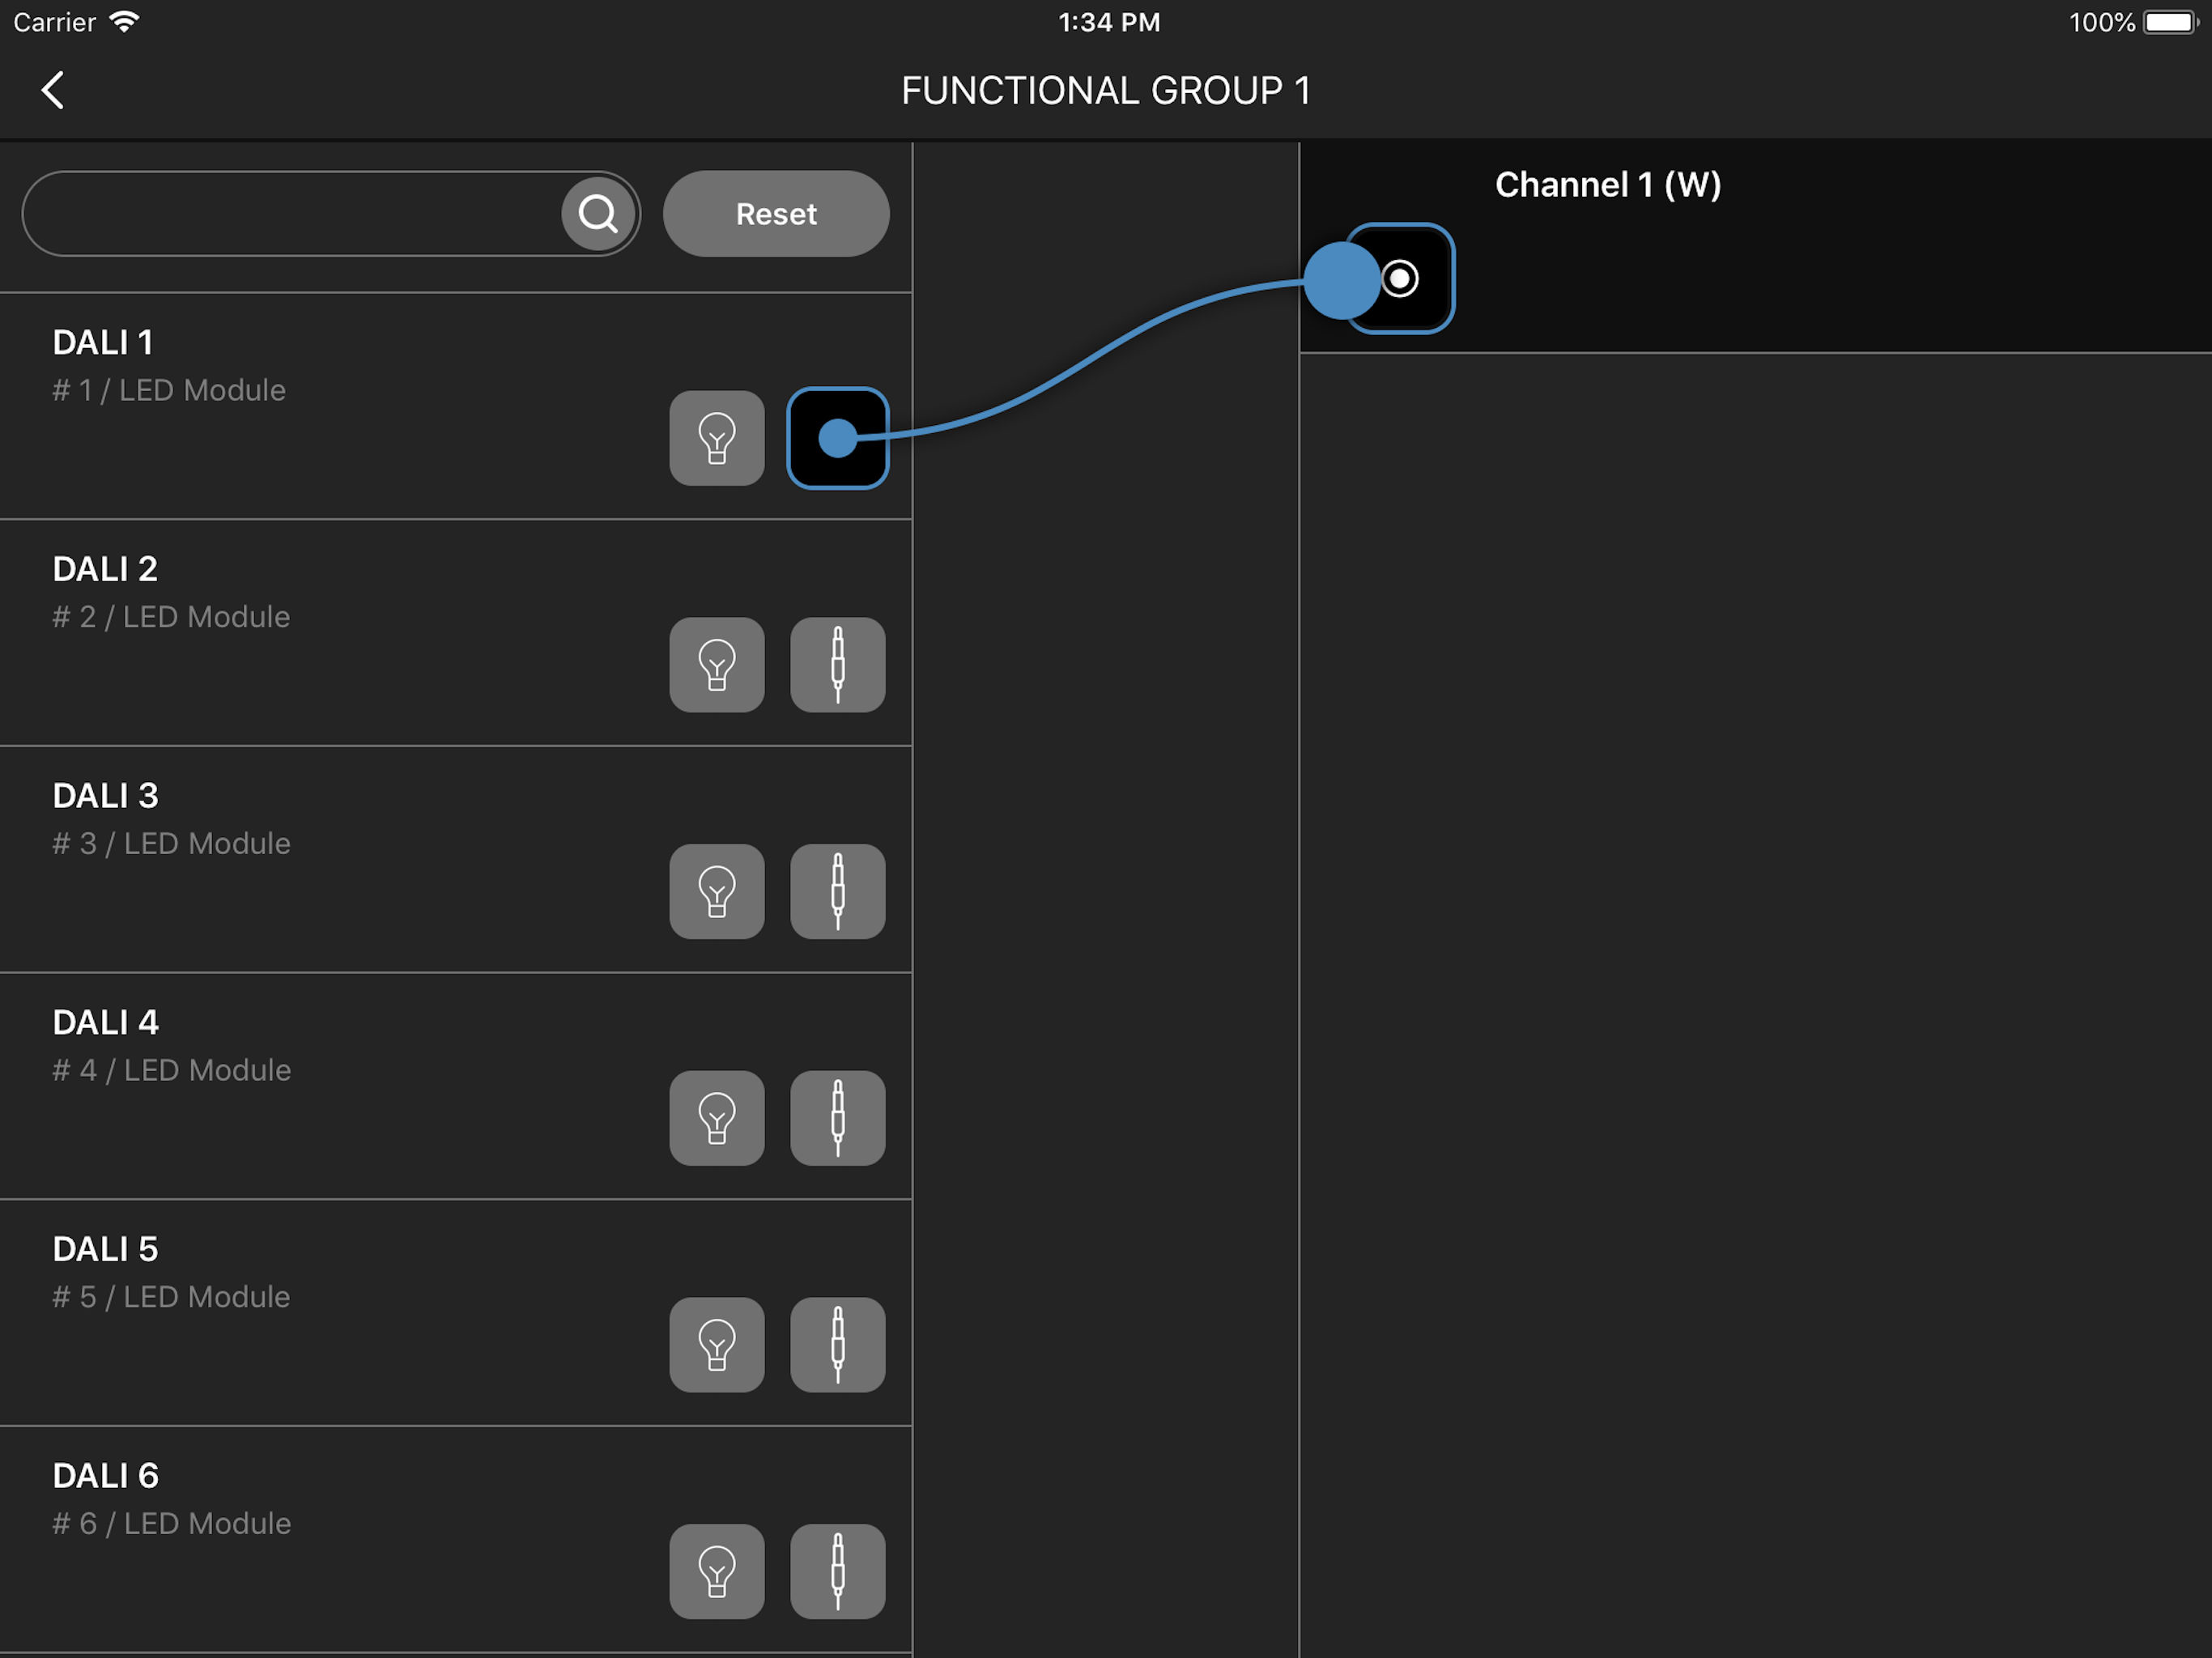Click the Reset button
This screenshot has height=1658, width=2212.
tap(776, 213)
